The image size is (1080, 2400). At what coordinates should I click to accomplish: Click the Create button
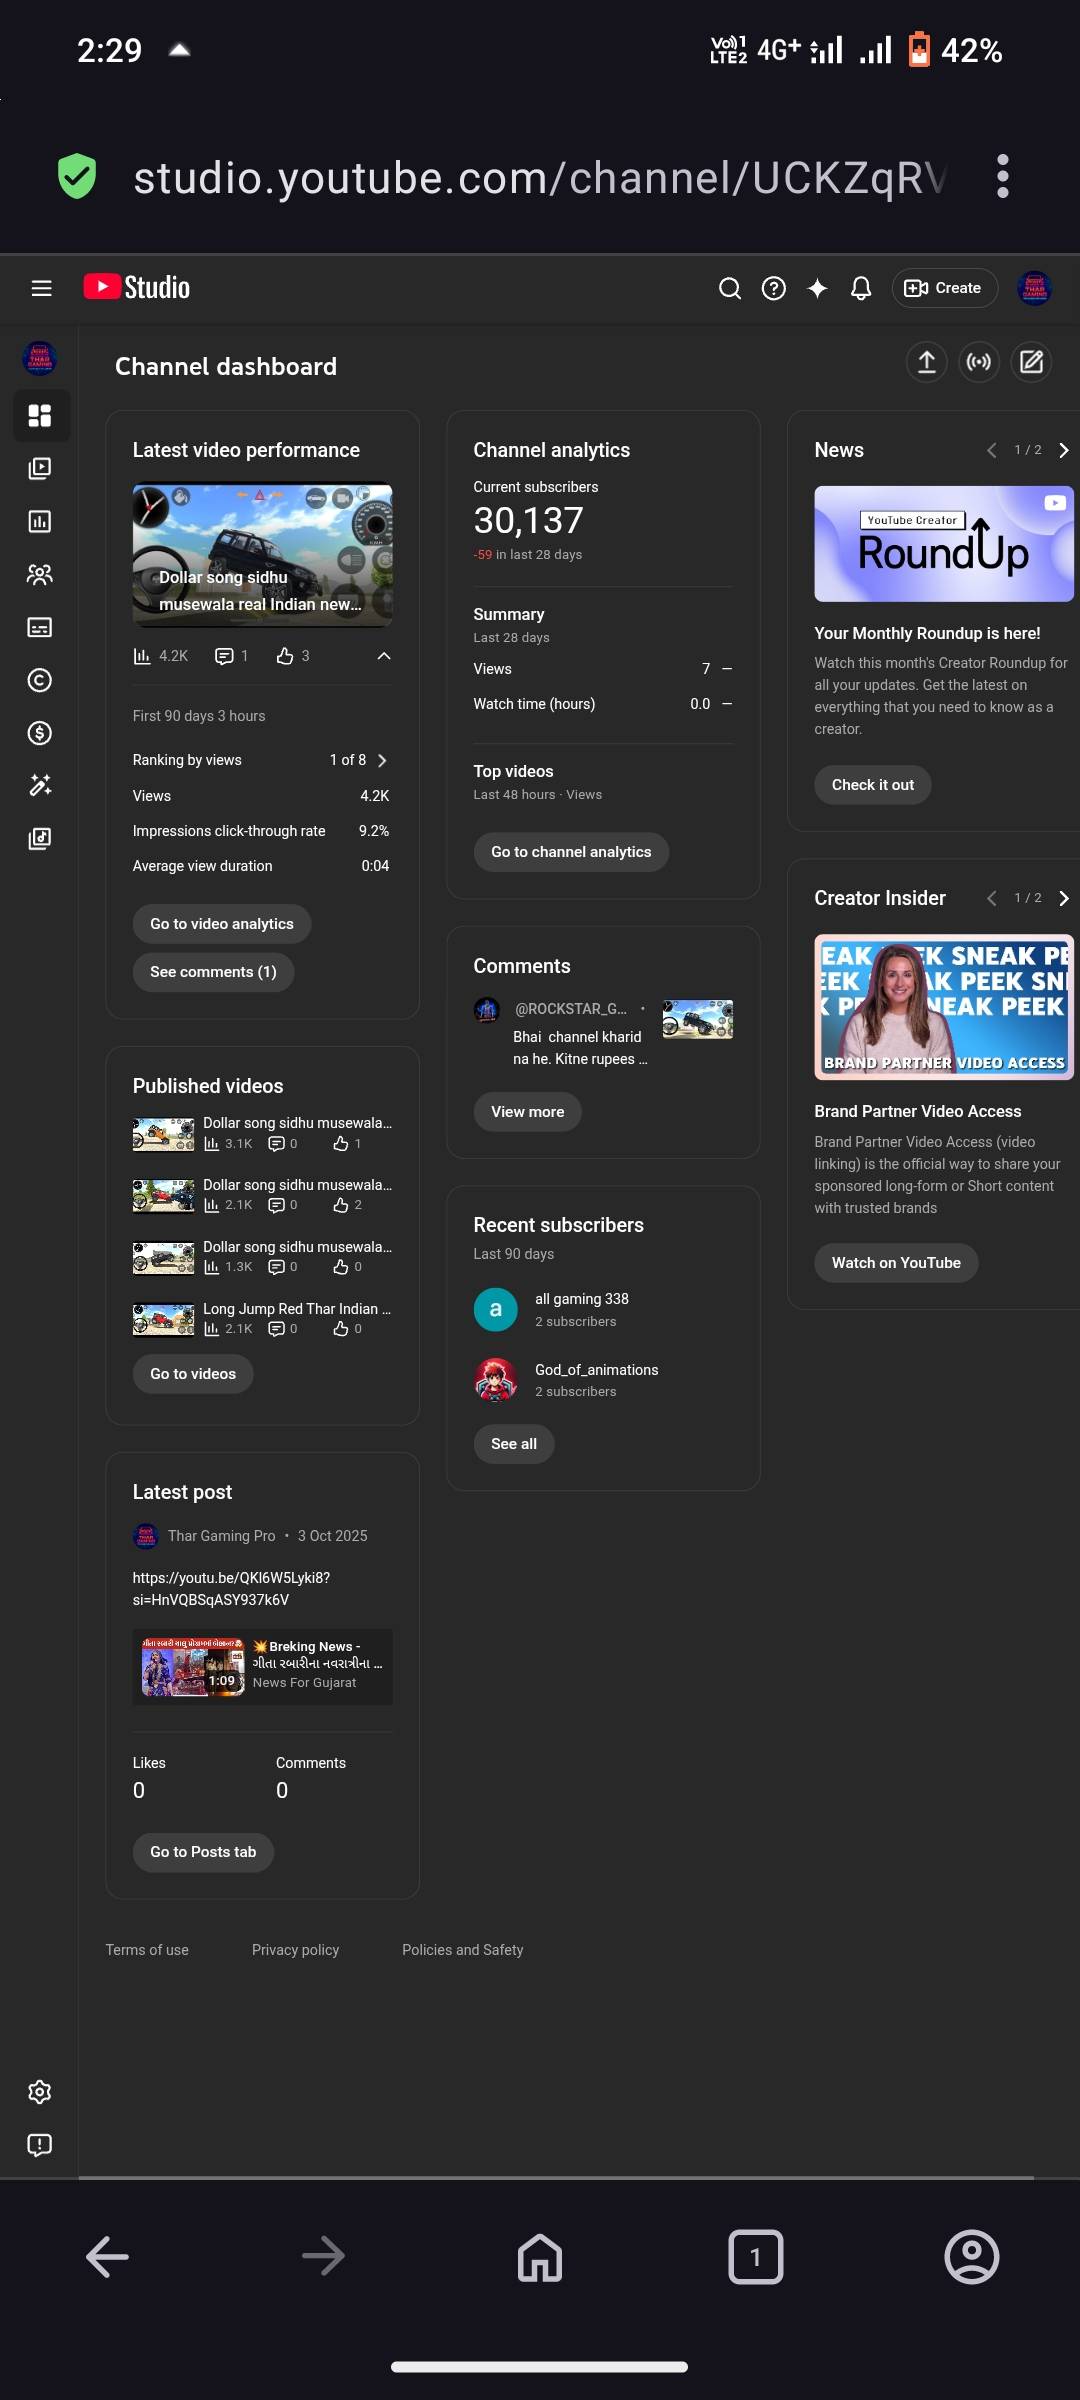(x=944, y=288)
